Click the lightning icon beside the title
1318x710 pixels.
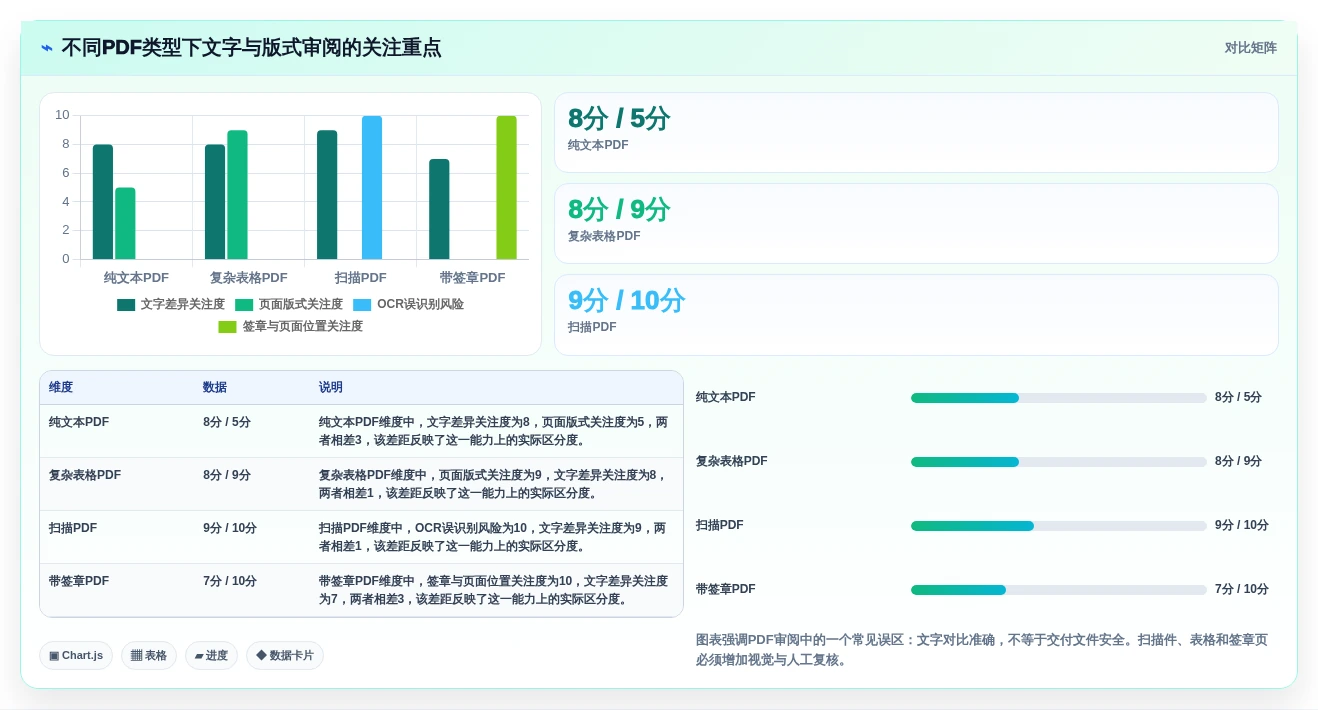46,48
